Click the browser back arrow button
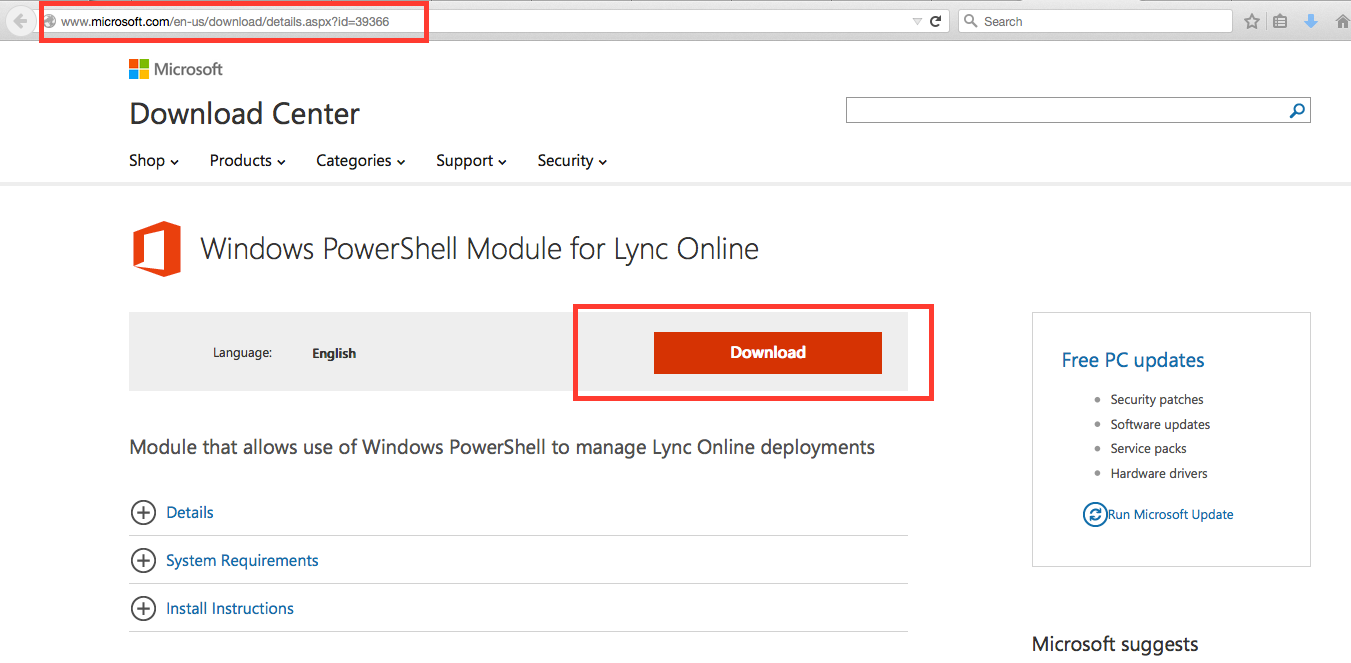 pos(20,21)
